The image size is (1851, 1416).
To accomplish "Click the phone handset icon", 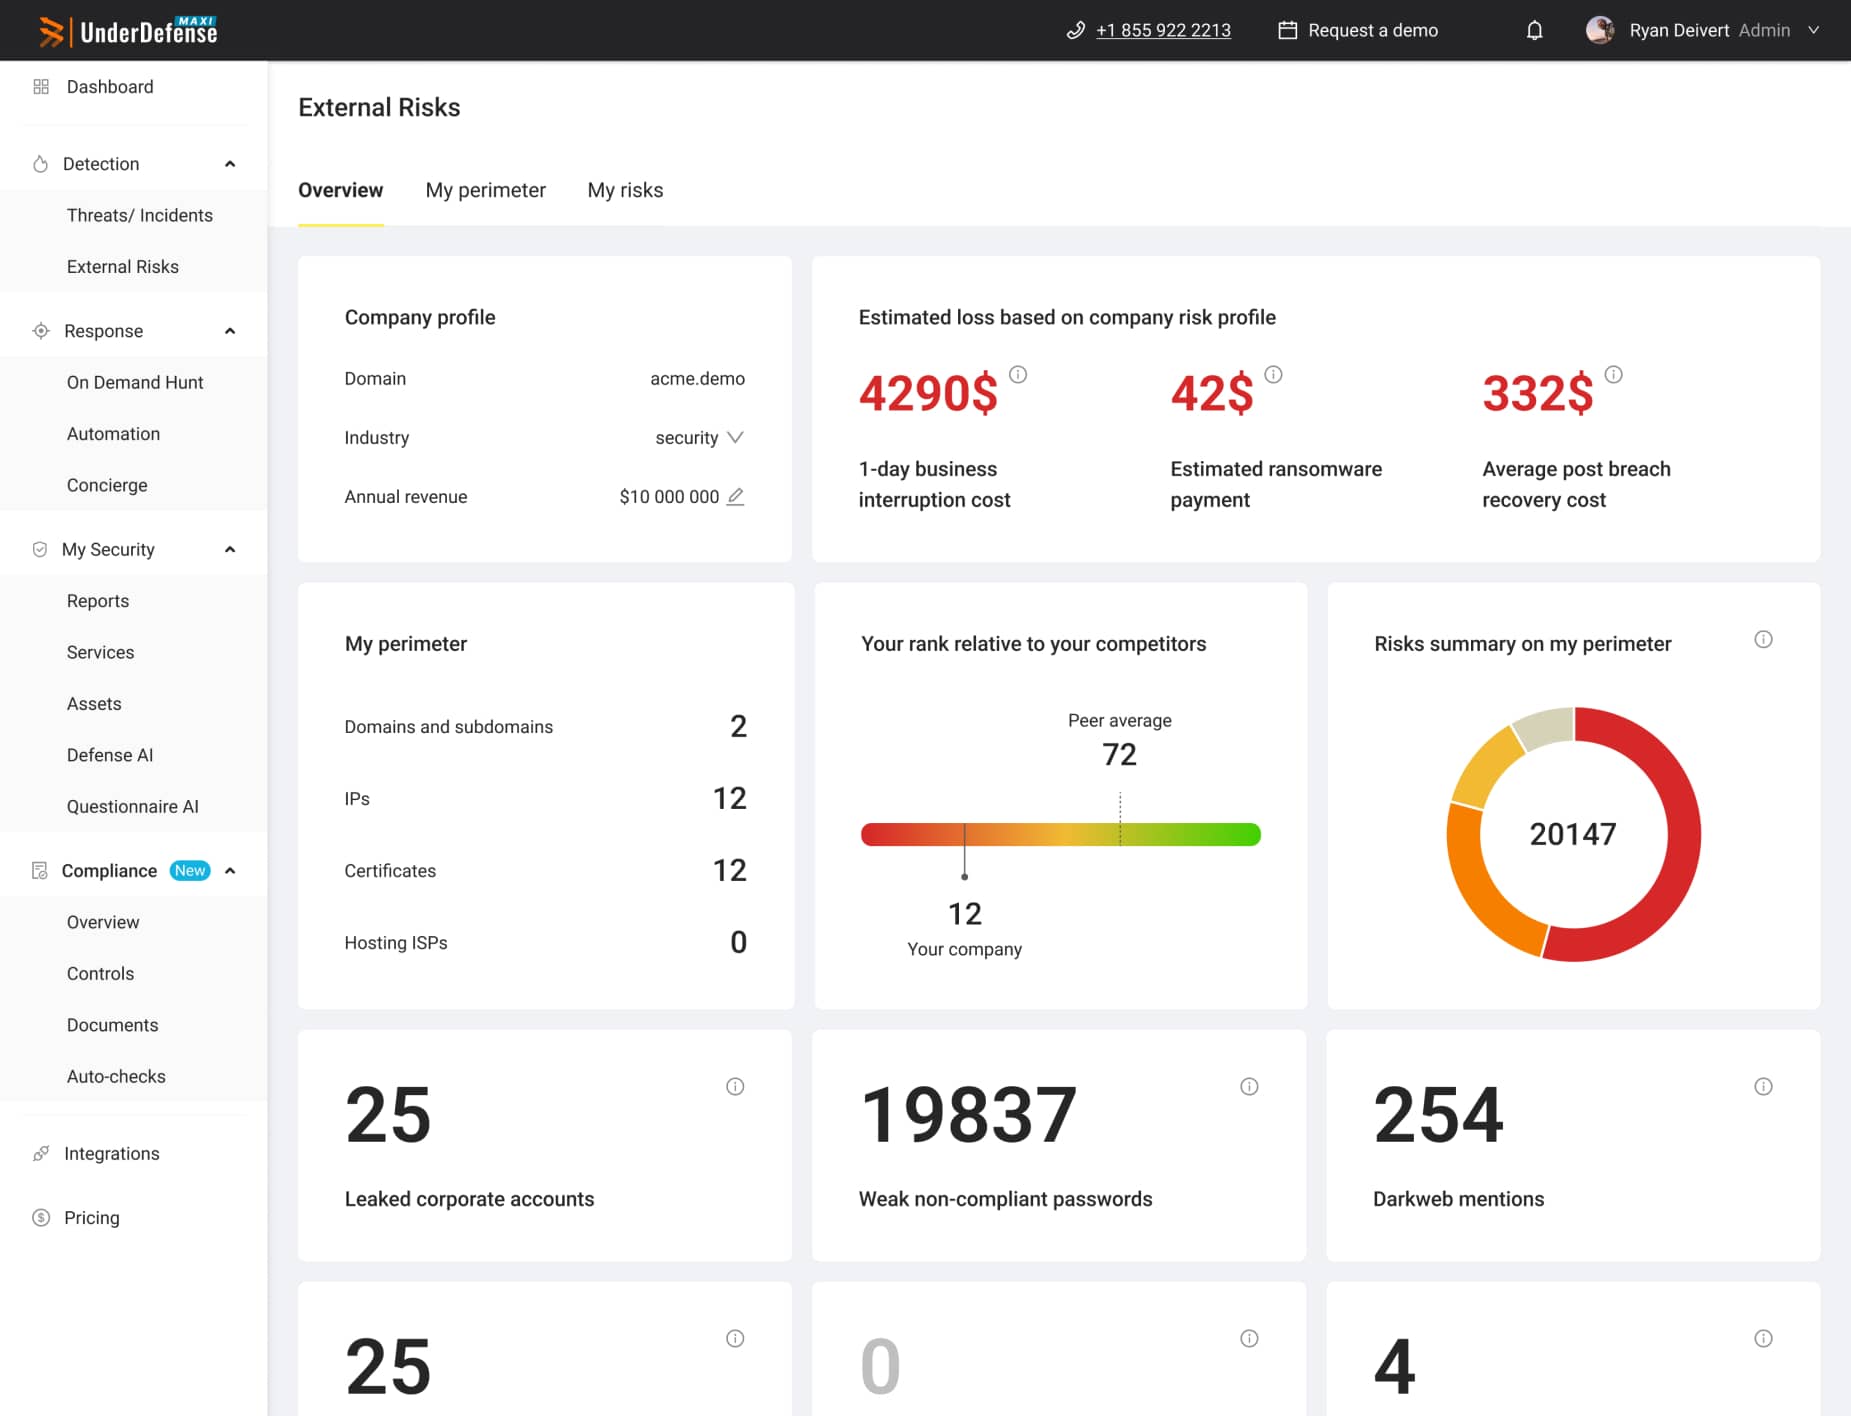I will (1076, 30).
